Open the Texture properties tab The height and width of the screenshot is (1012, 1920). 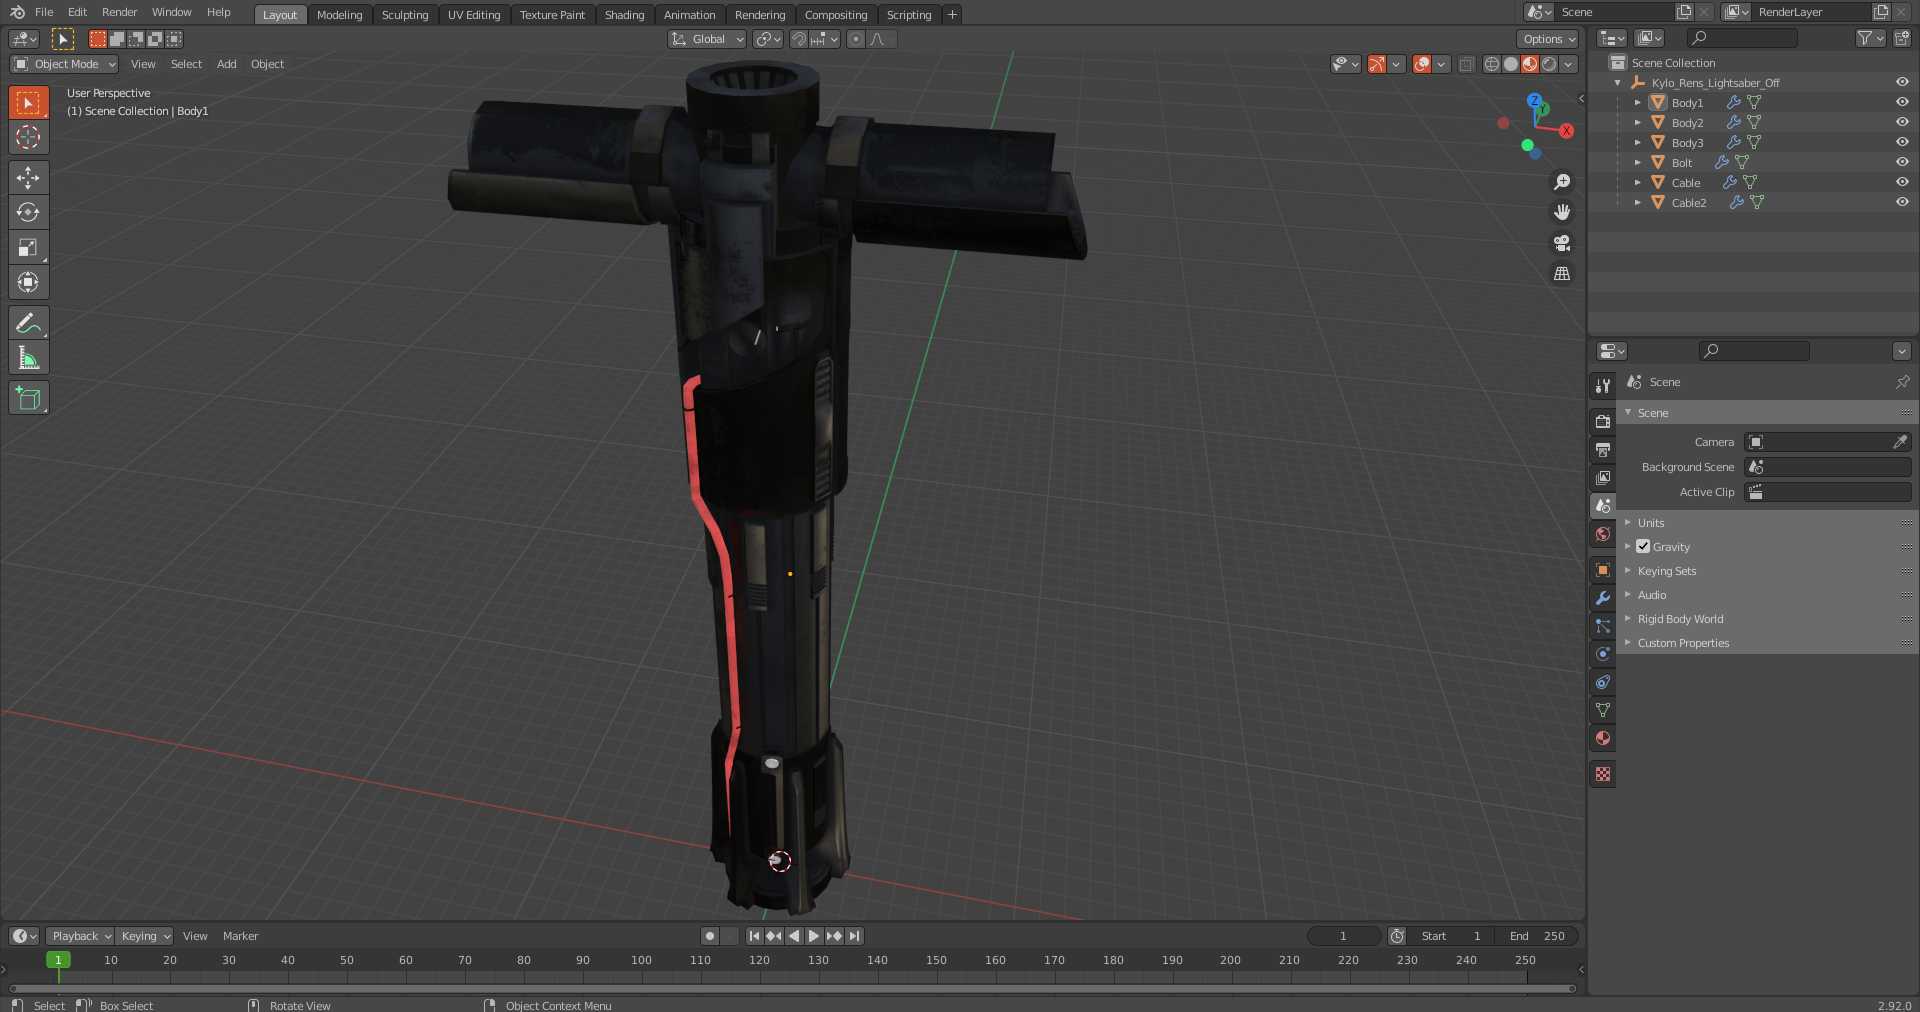pos(1603,774)
